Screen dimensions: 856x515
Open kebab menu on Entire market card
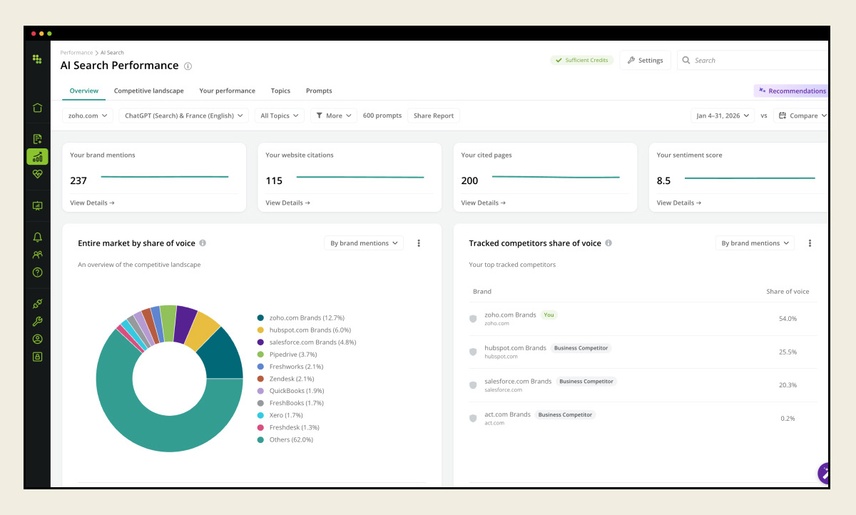coord(419,243)
